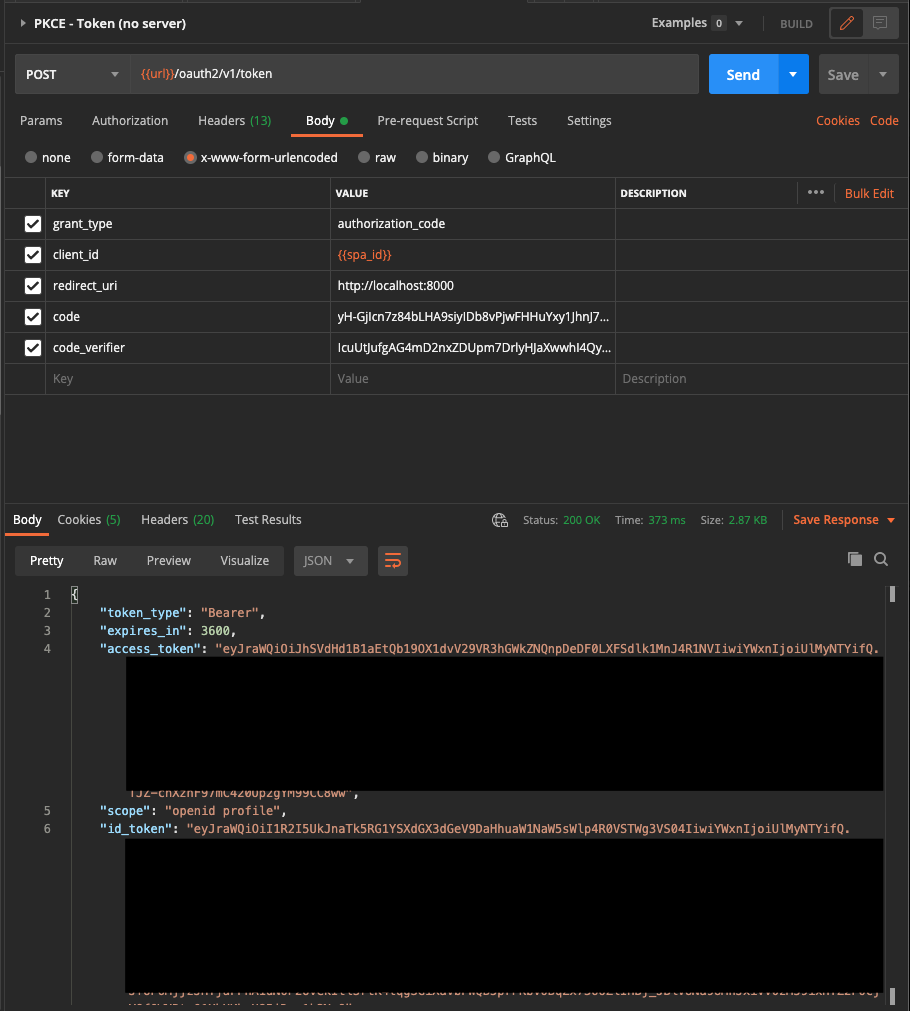
Task: Uncheck the grant_type parameter checkbox
Action: 33,224
